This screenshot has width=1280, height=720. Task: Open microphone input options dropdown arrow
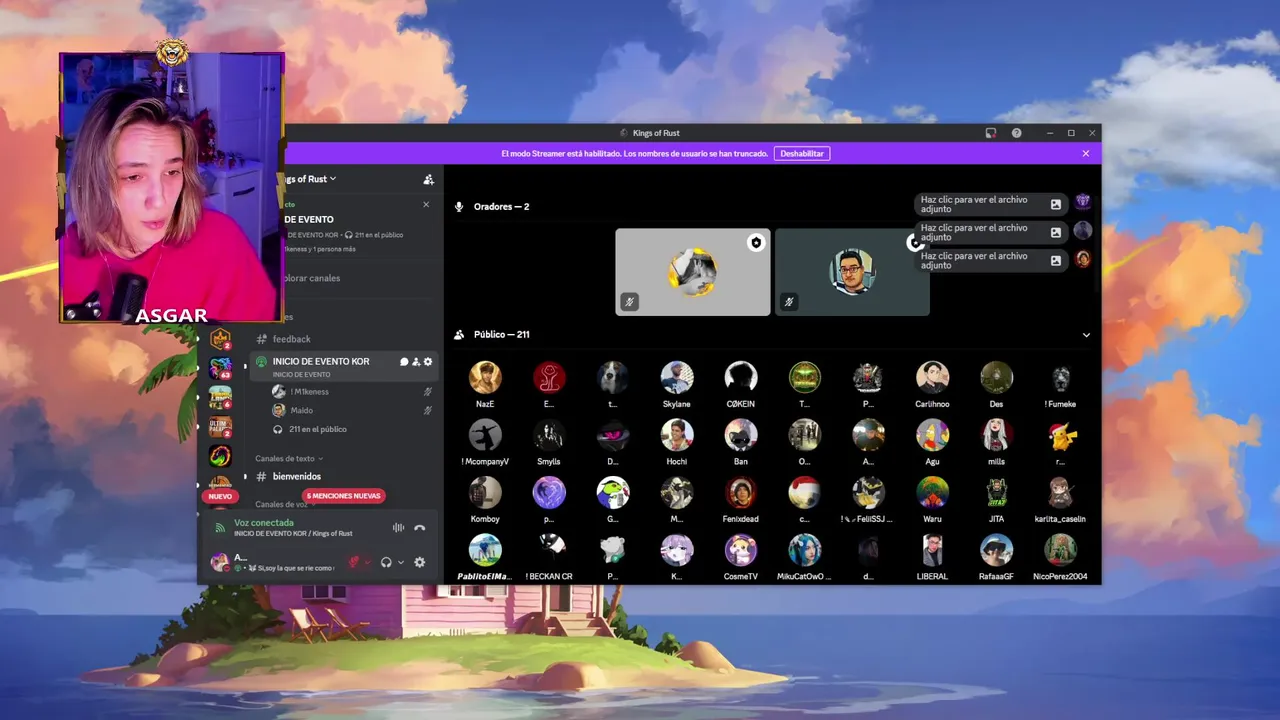(367, 562)
